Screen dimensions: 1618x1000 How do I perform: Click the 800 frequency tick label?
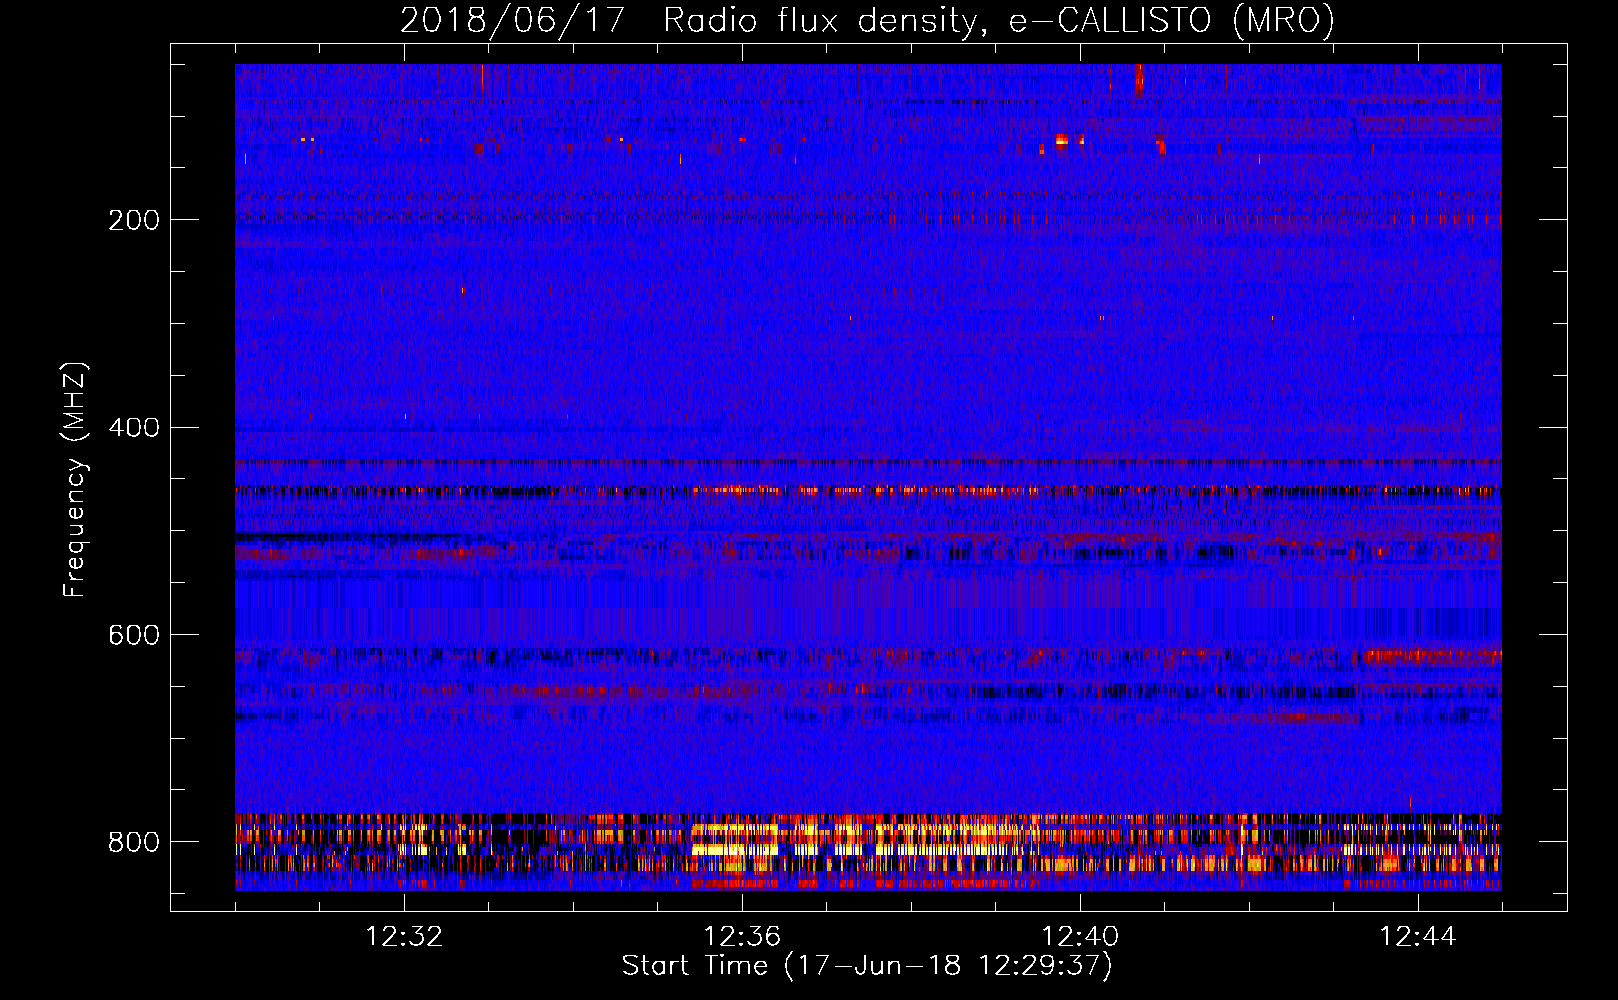(134, 842)
